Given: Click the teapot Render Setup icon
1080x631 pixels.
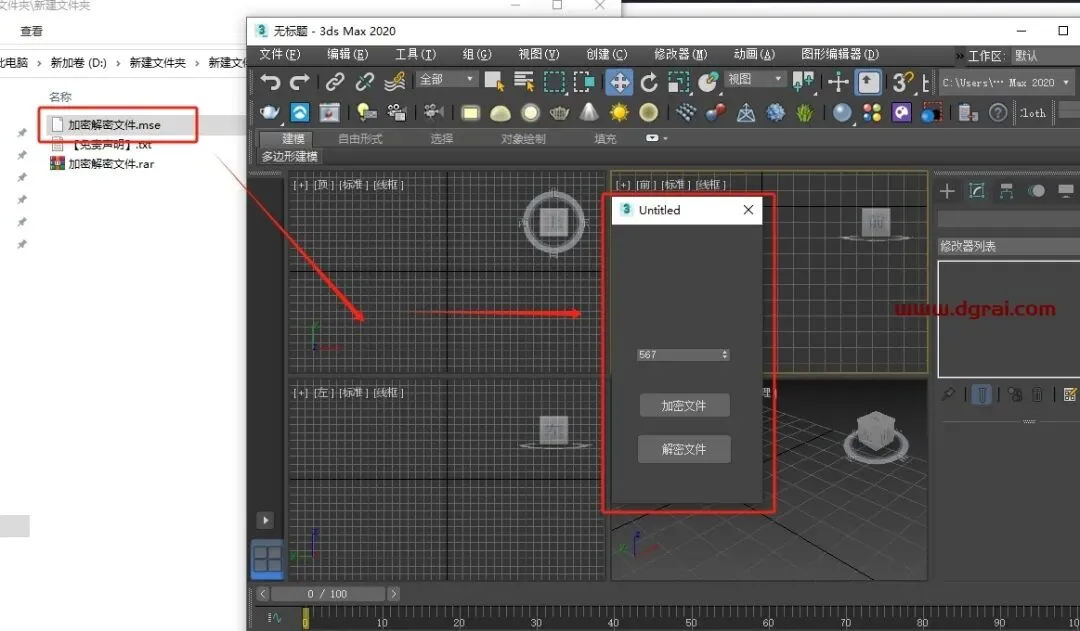Looking at the screenshot, I should [x=269, y=112].
